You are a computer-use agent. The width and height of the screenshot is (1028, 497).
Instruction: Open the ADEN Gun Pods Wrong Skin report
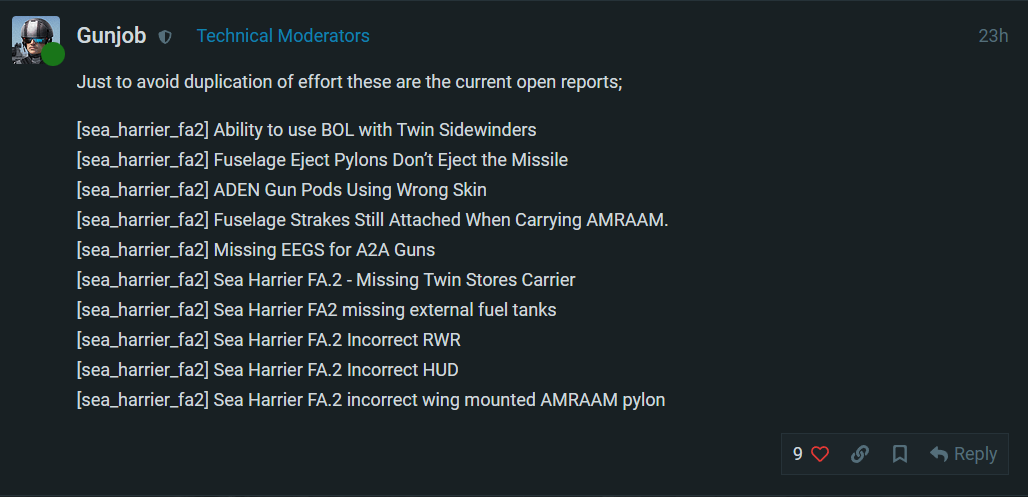click(x=281, y=190)
